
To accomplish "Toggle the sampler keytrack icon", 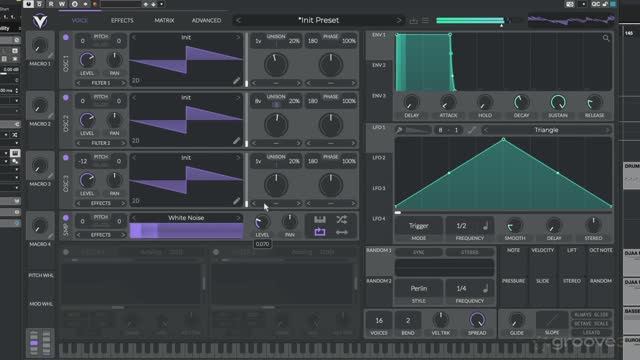I will [320, 220].
